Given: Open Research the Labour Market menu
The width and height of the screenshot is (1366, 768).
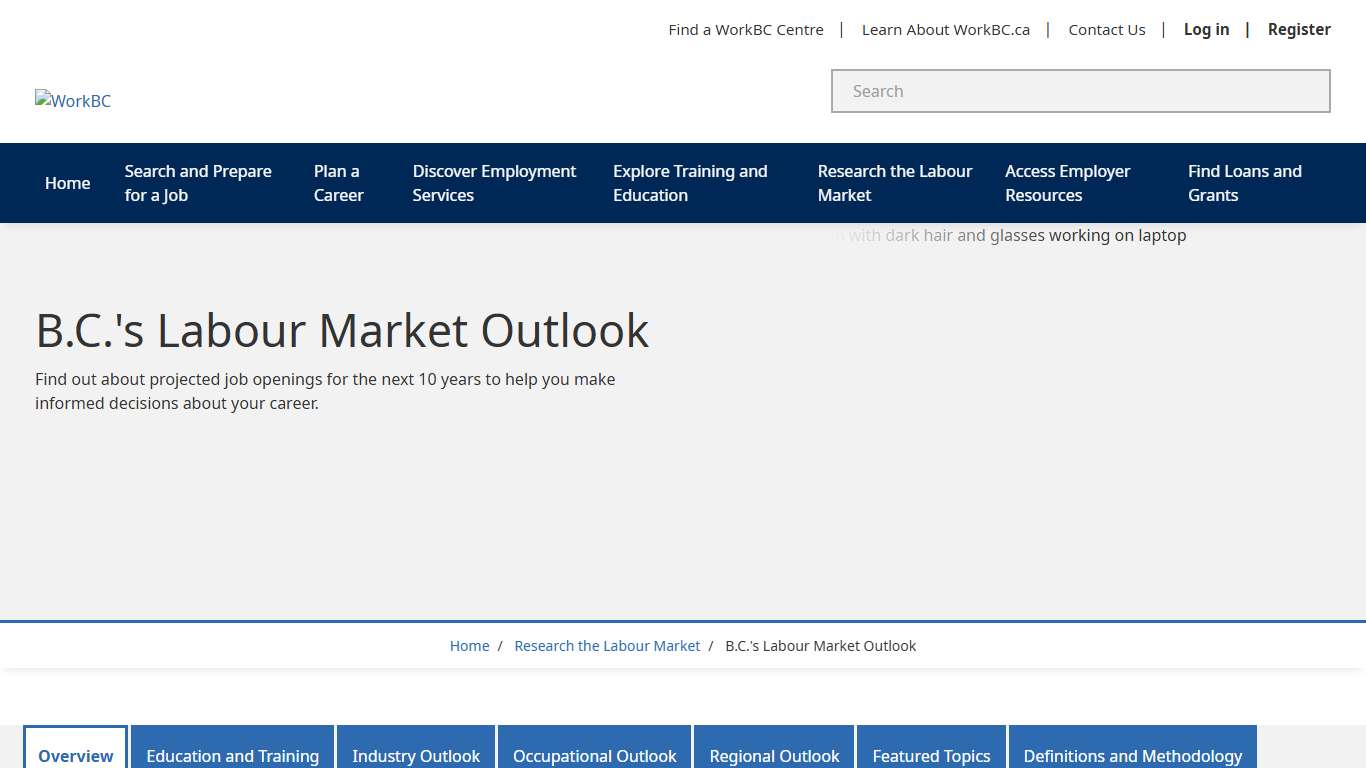Looking at the screenshot, I should 894,183.
